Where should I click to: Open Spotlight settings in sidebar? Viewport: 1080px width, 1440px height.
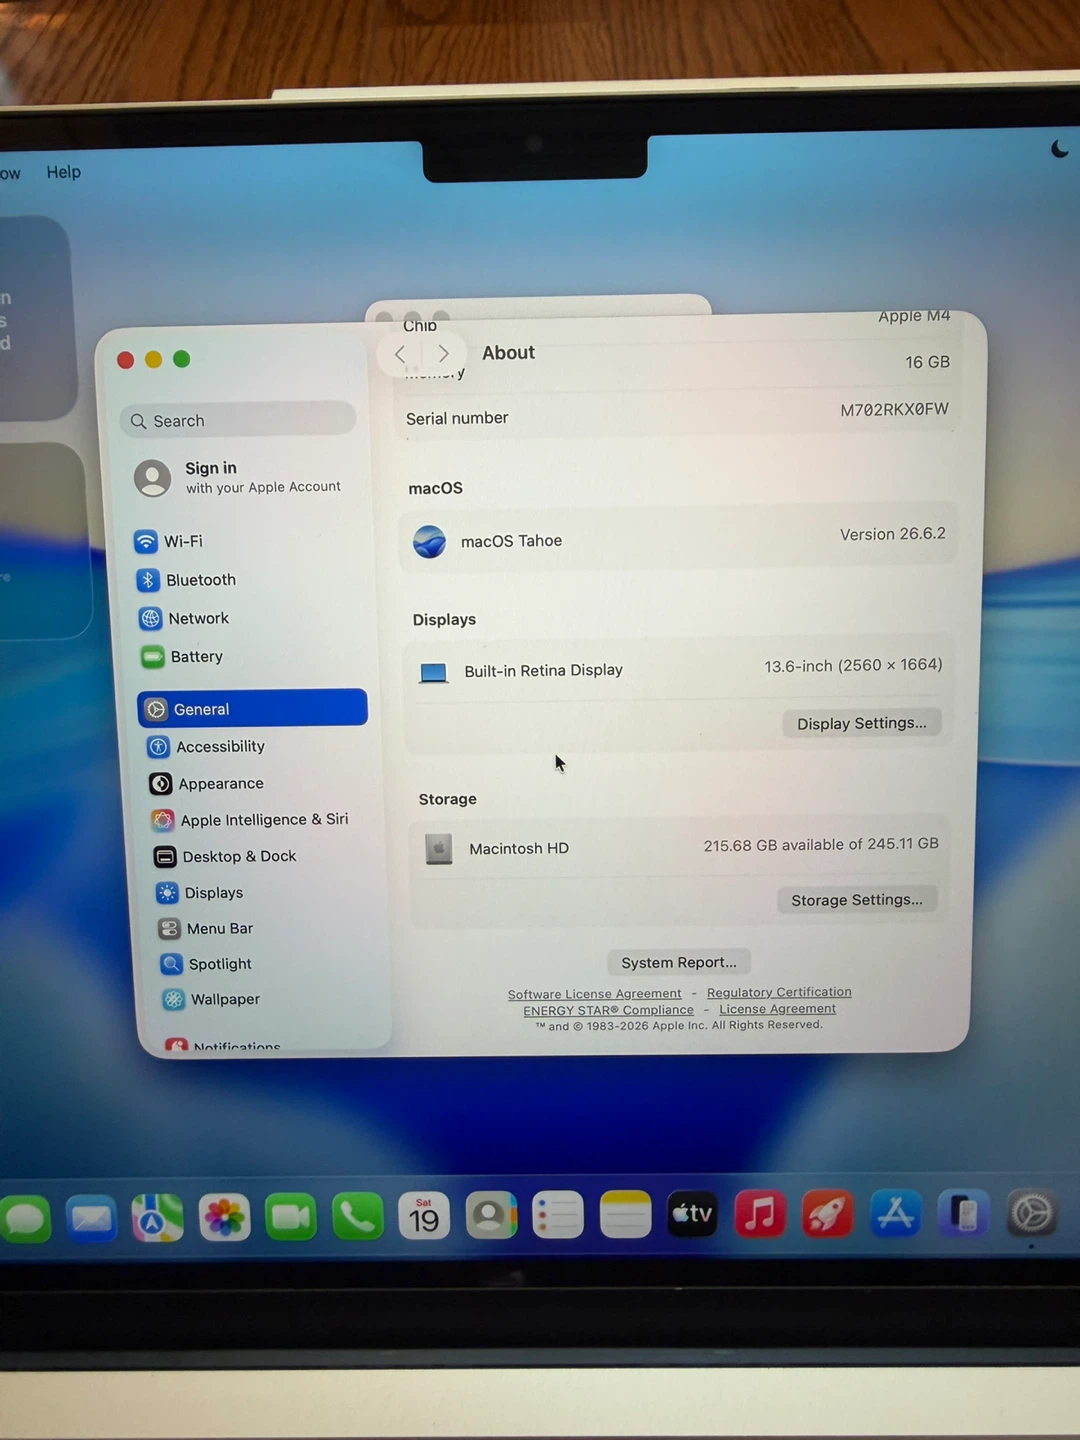pos(206,964)
